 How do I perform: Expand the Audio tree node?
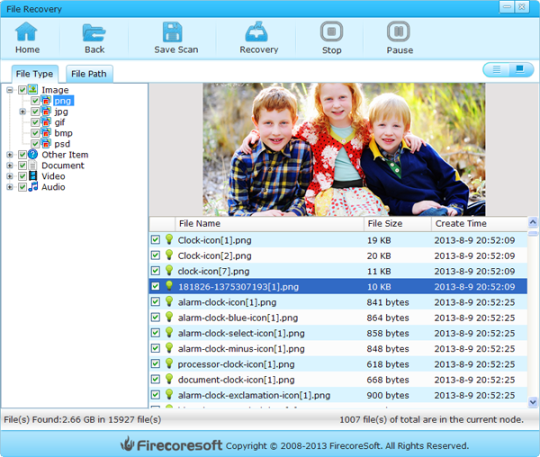point(10,187)
